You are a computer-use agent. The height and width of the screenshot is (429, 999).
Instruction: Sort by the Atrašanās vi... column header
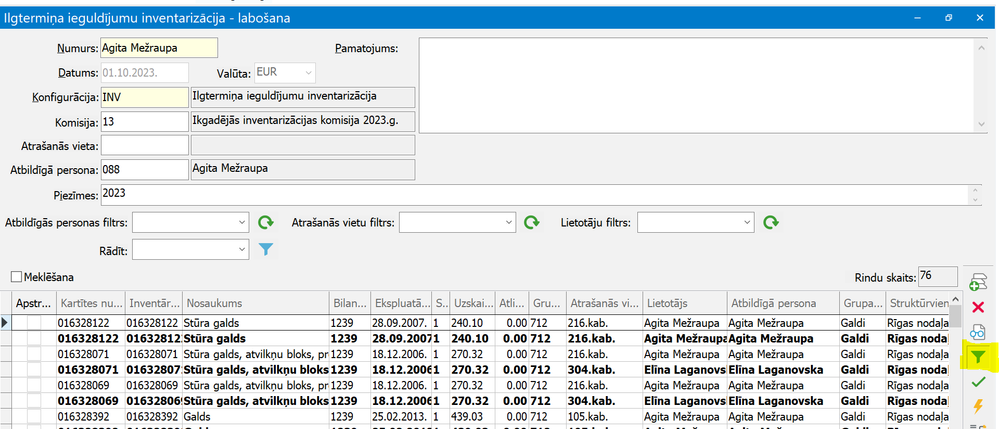click(x=605, y=303)
